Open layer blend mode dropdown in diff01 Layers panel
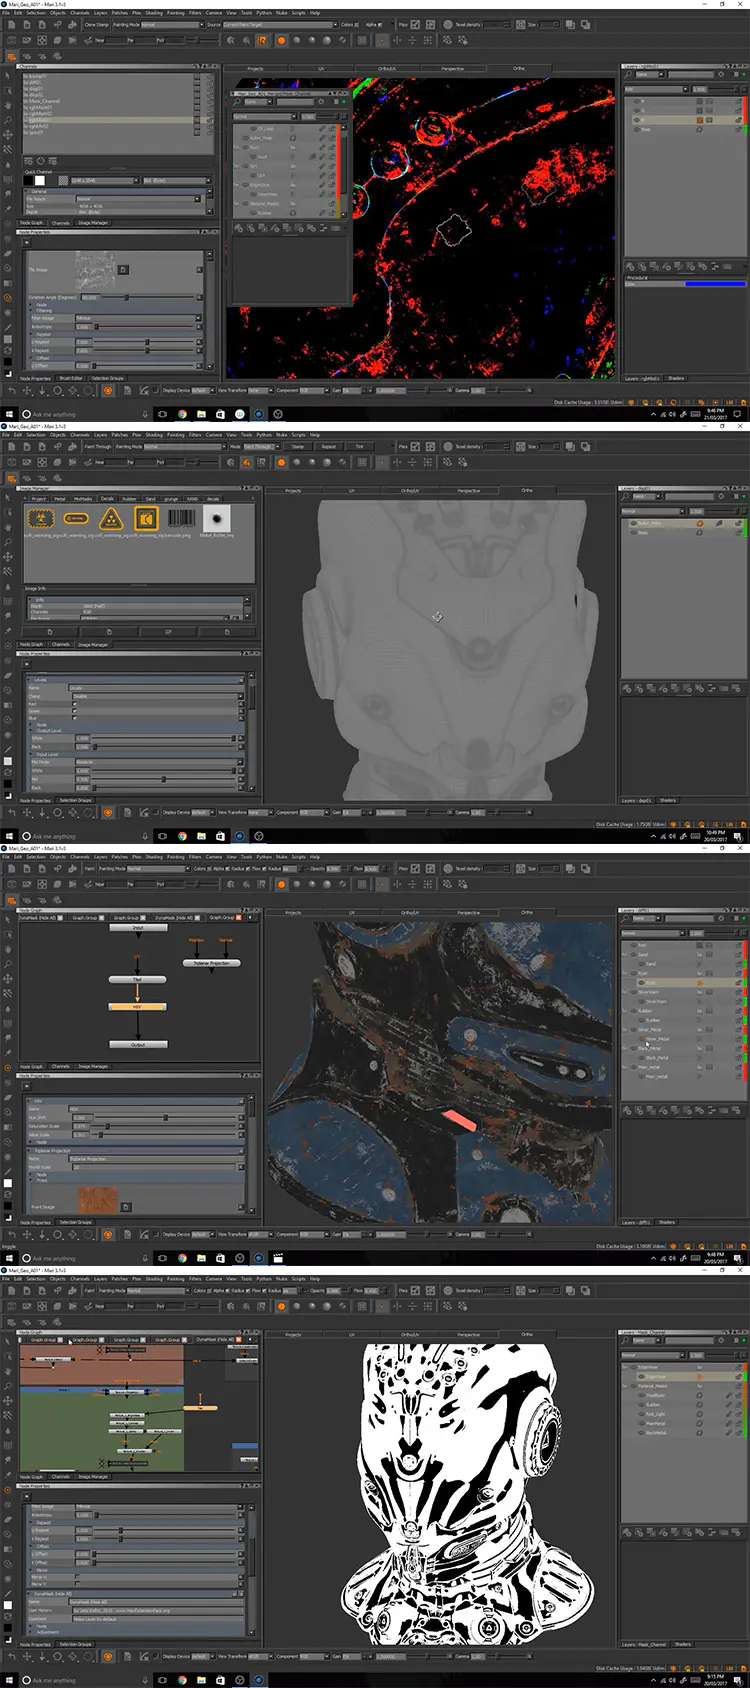Image resolution: width=750 pixels, height=1688 pixels. [x=654, y=933]
